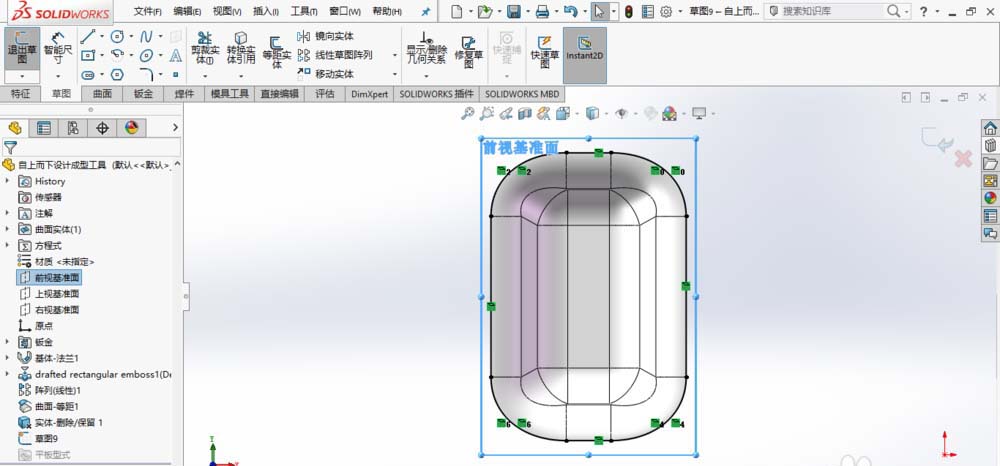Click the feature tree filter field
Viewport: 1000px width, 466px height.
click(x=91, y=148)
